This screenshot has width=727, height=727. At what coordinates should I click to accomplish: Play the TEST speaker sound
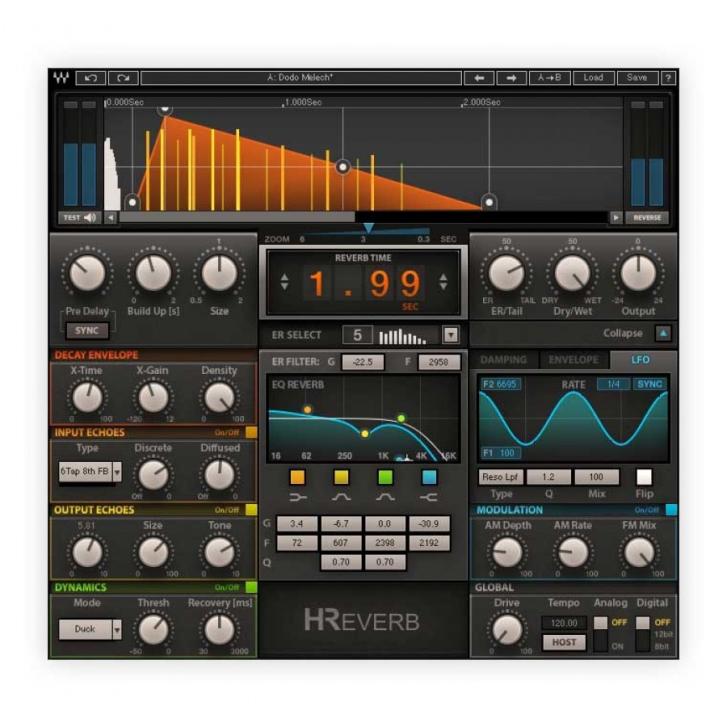80,217
